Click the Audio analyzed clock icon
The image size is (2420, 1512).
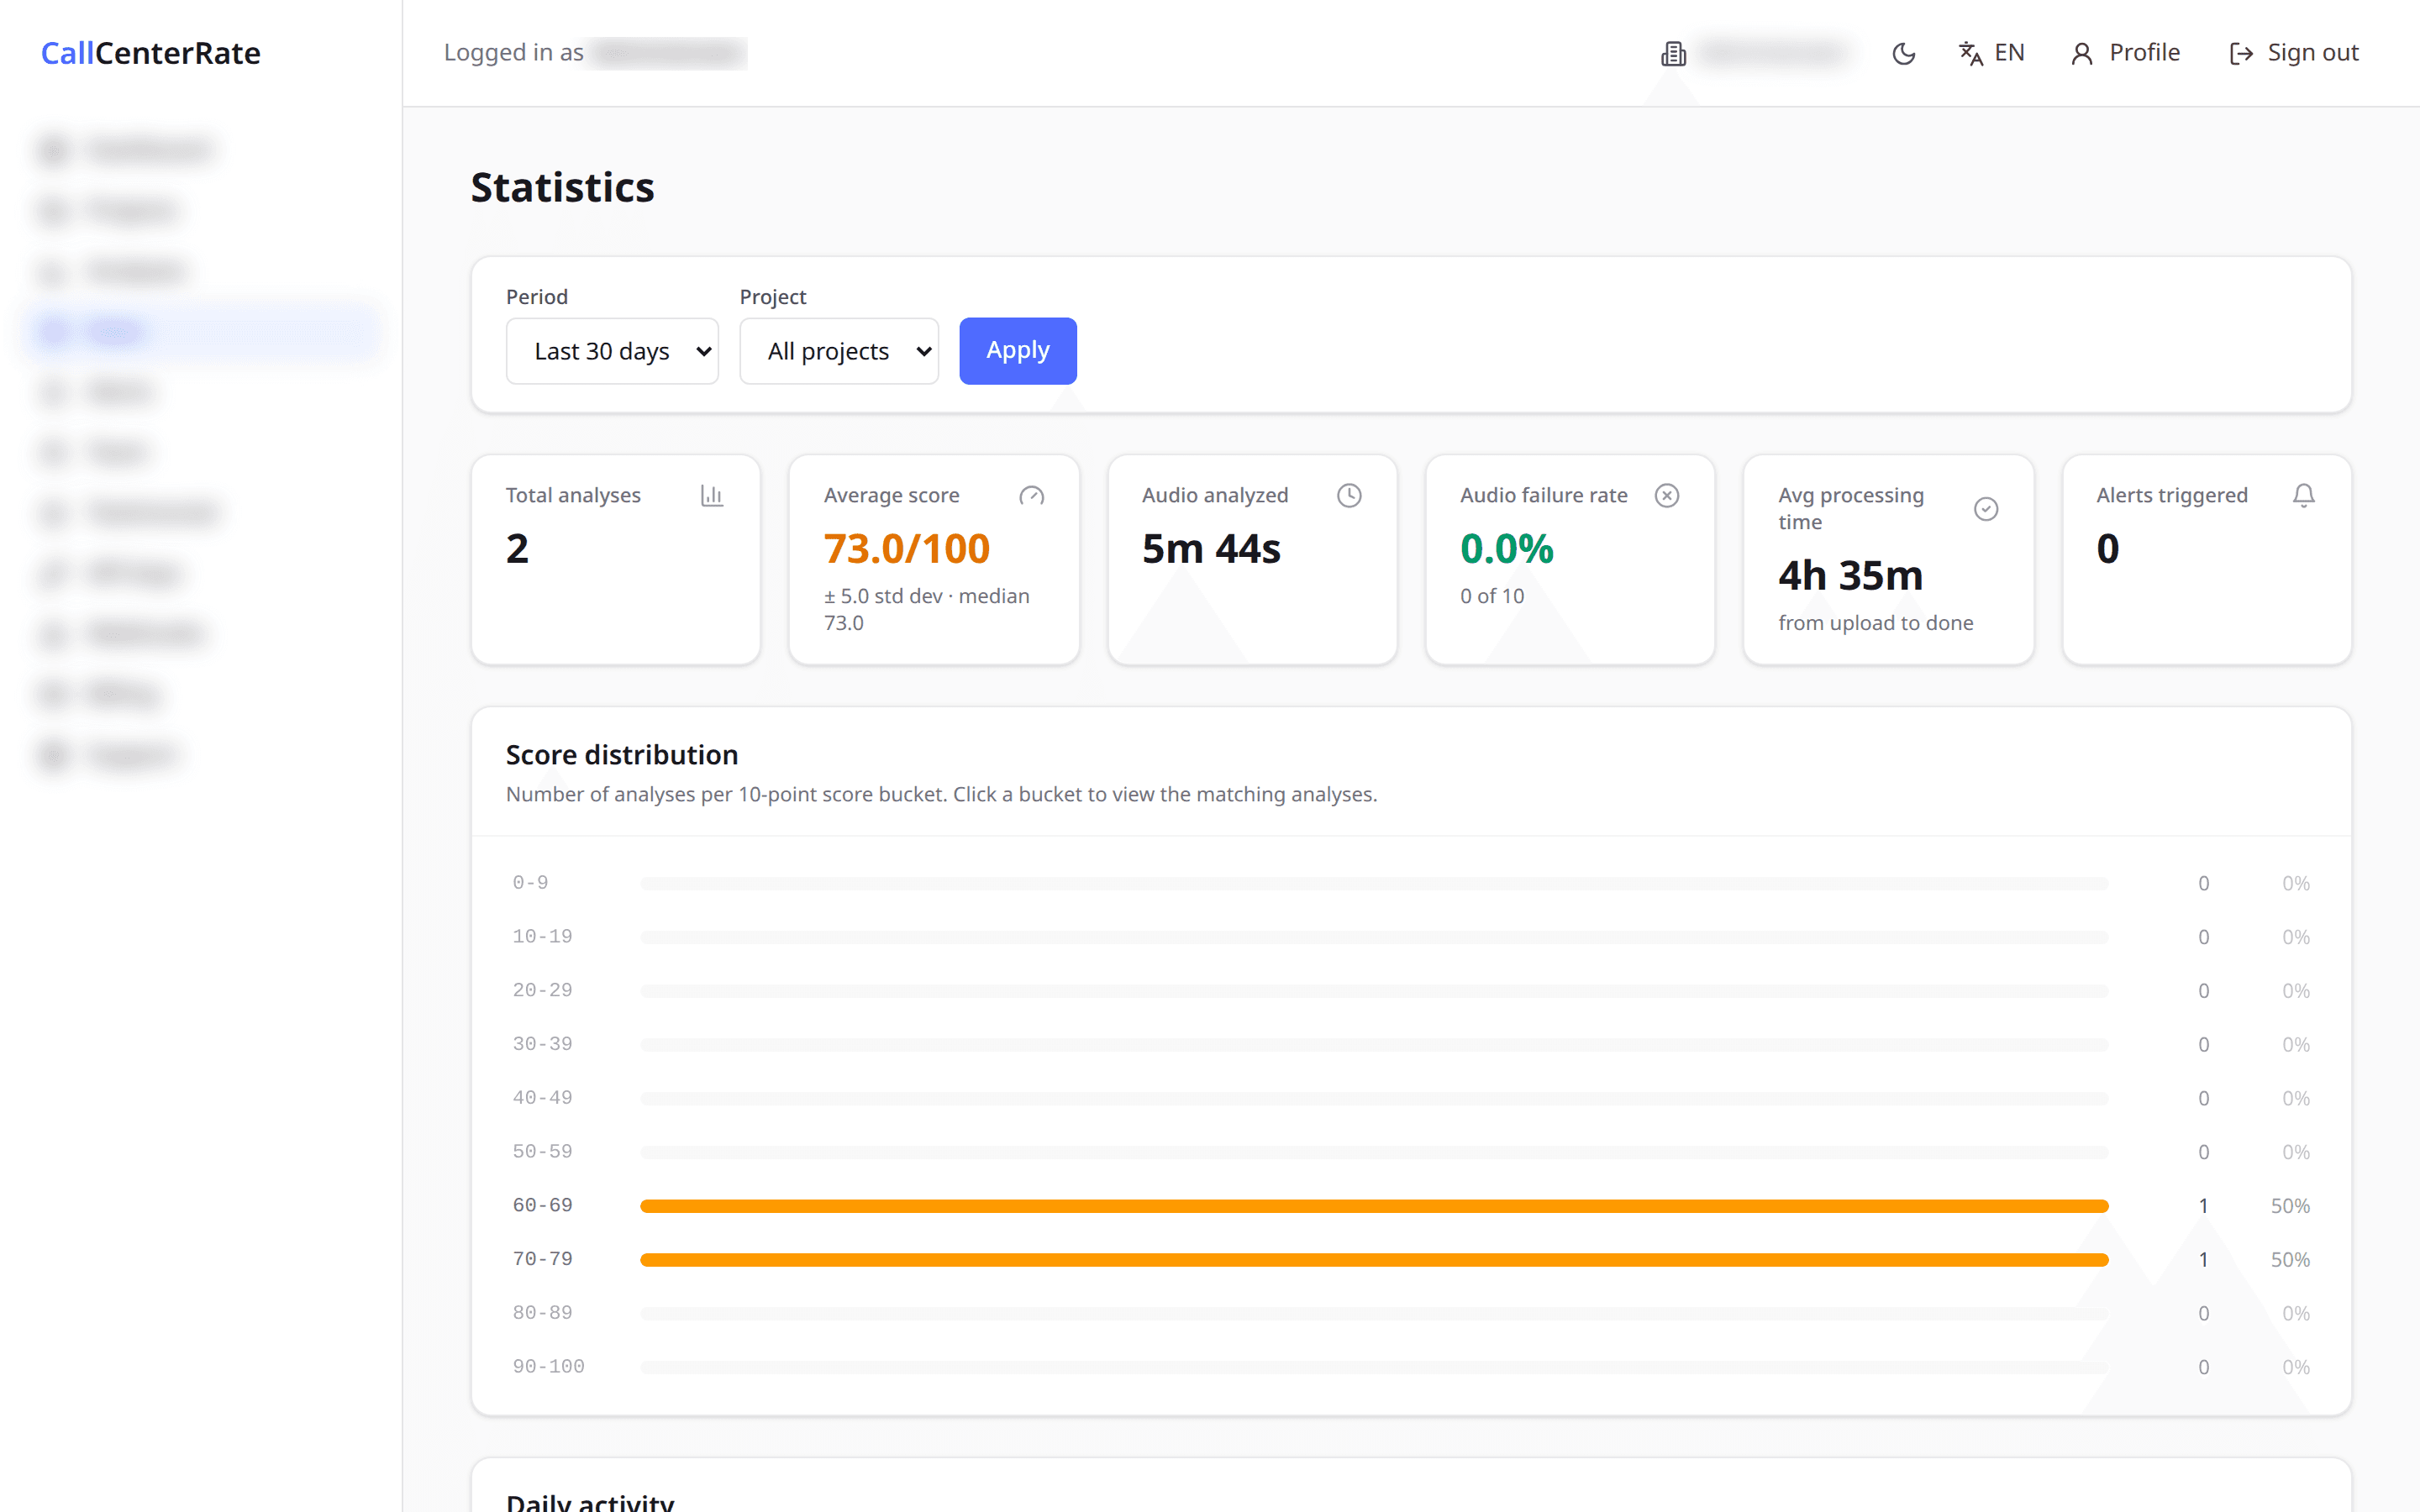(1349, 495)
